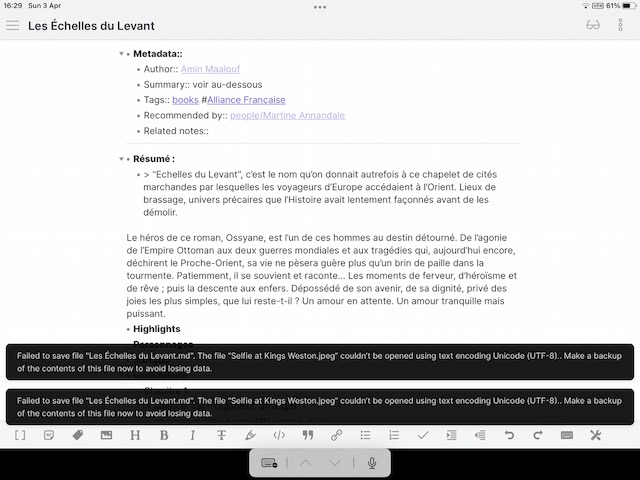Open the Alliance Française tag
This screenshot has height=480, width=640.
[x=246, y=100]
